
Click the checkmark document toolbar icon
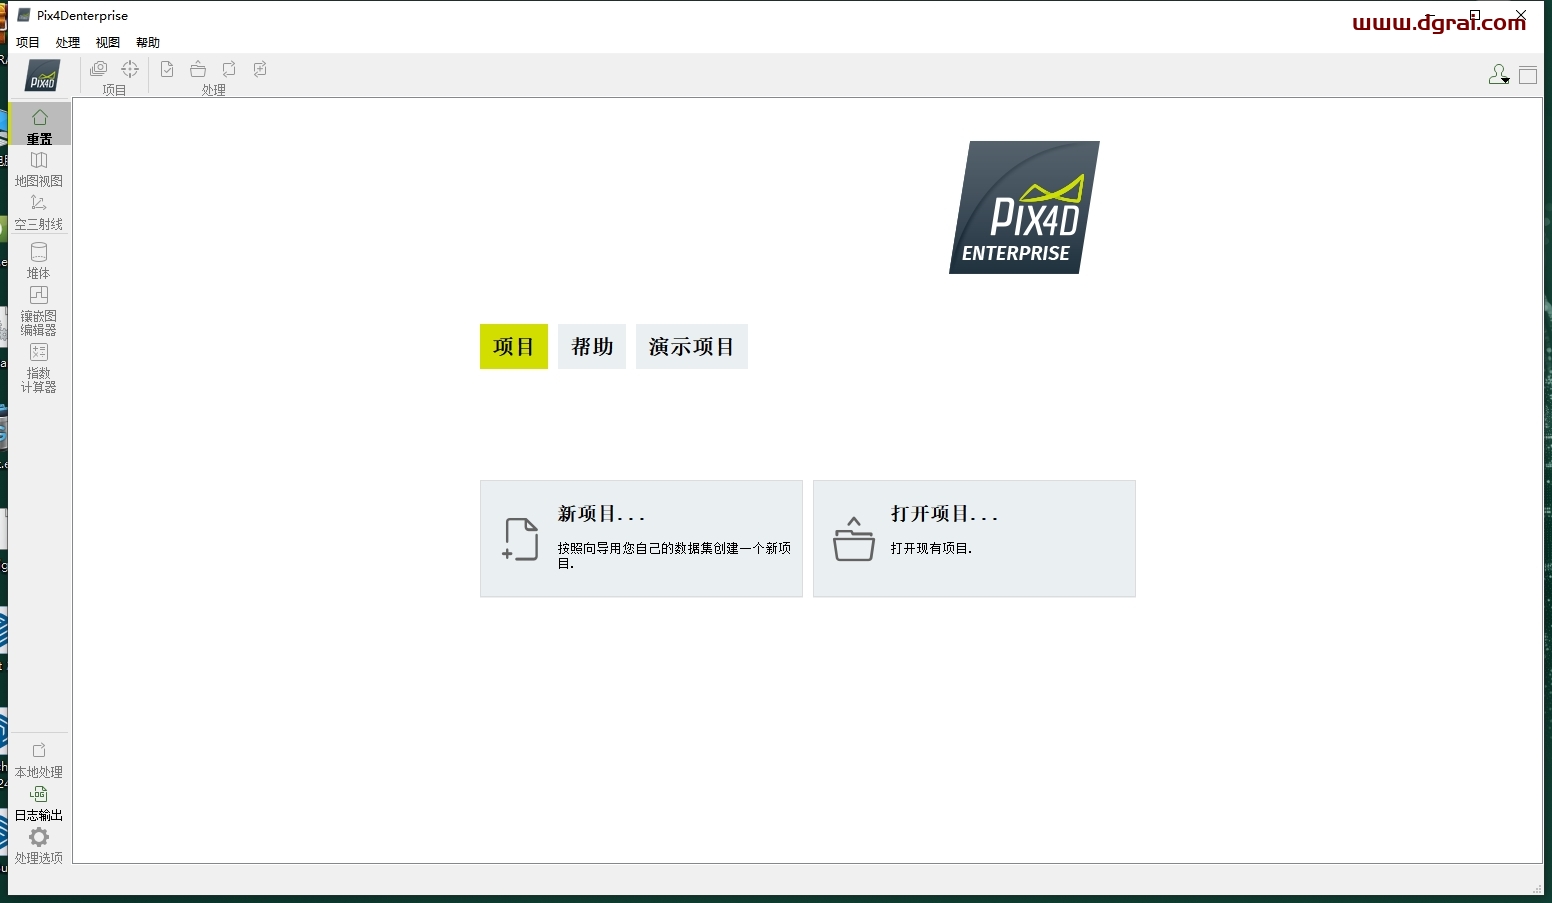pos(167,69)
